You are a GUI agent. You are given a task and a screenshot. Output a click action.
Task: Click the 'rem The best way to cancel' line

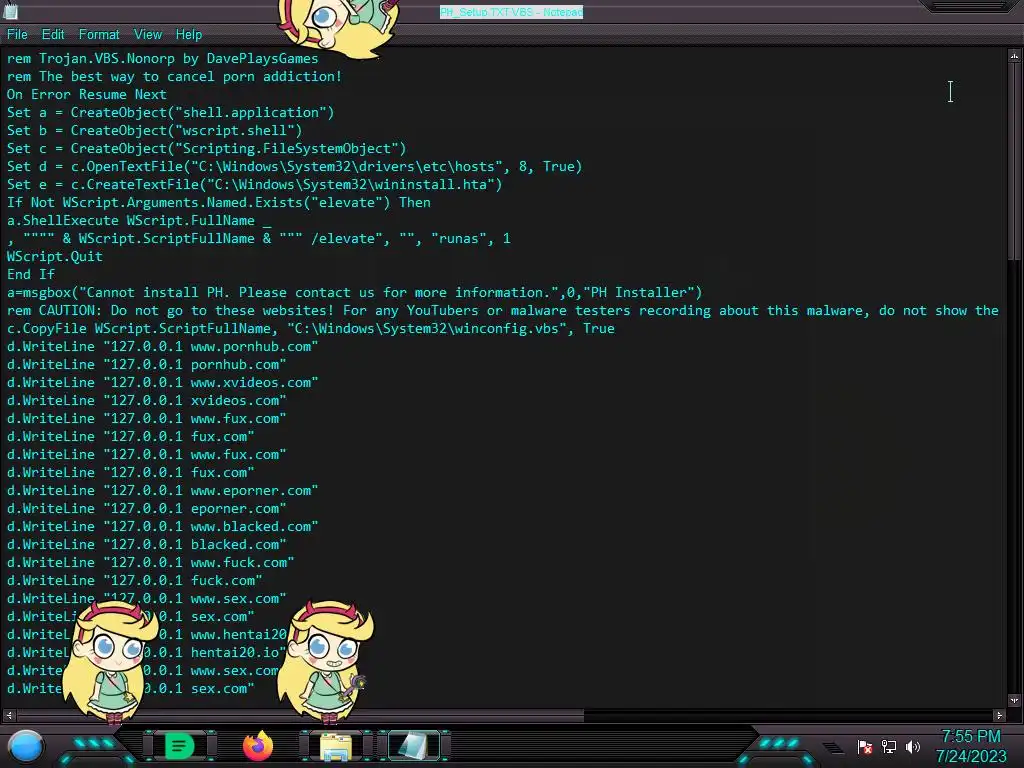click(x=174, y=76)
